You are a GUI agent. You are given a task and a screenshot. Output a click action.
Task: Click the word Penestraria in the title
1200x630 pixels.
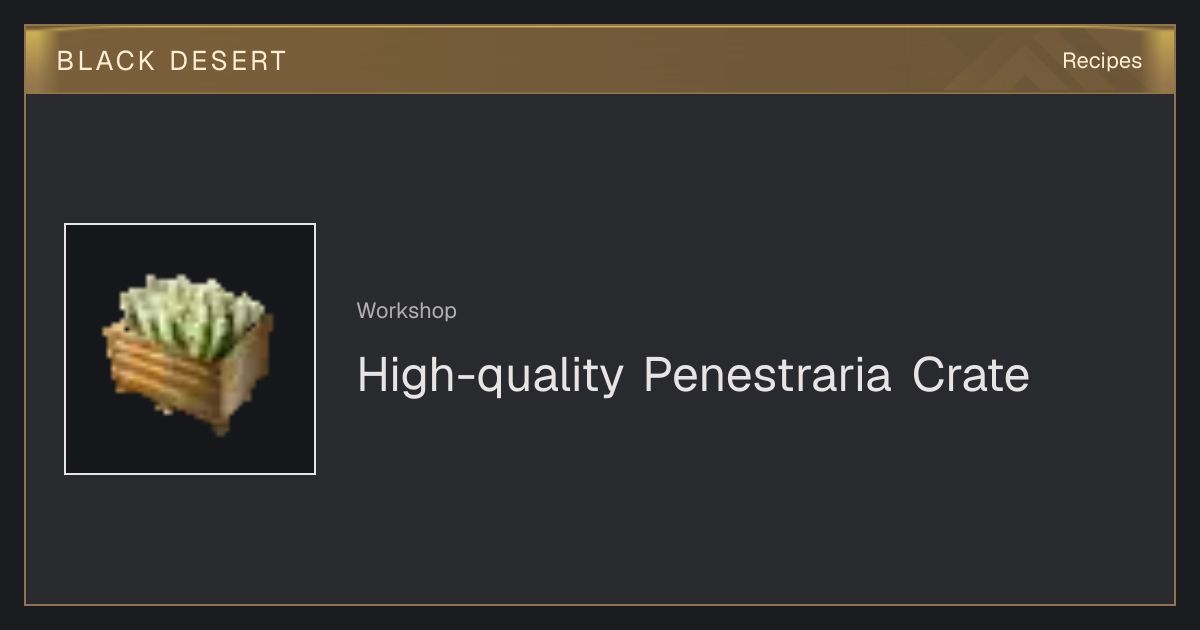(766, 375)
